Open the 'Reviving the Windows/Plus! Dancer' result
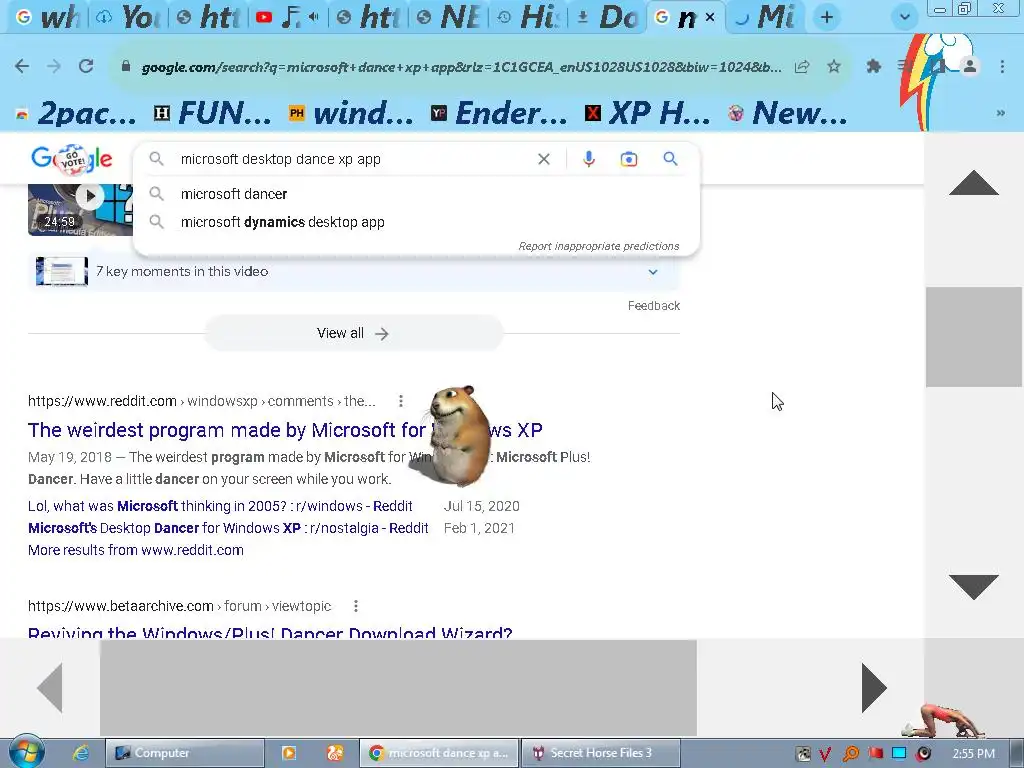 click(x=270, y=633)
